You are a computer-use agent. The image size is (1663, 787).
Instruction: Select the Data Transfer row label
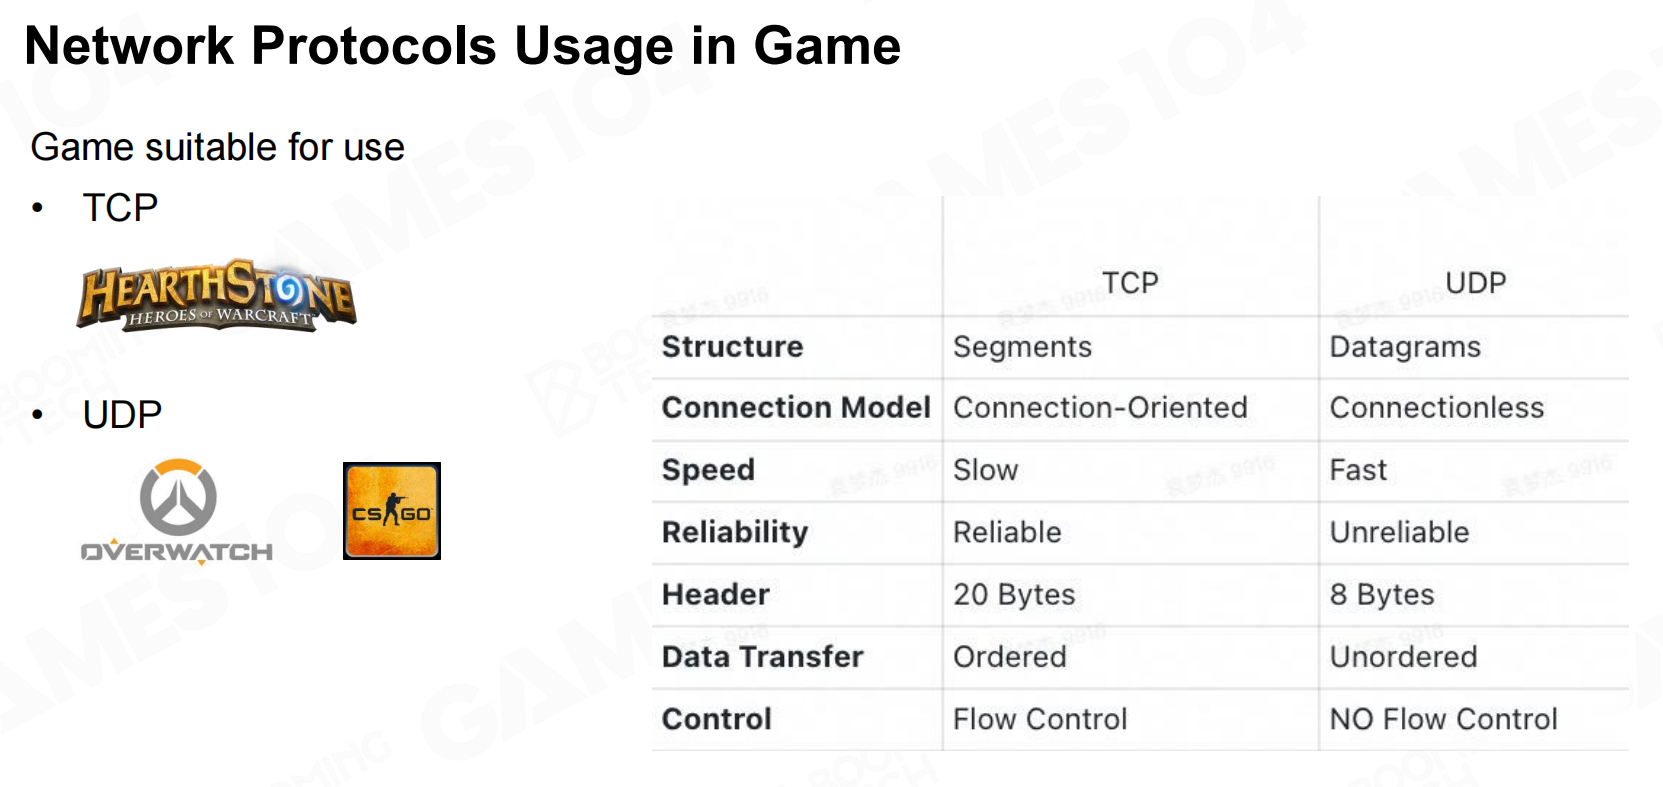tap(762, 657)
